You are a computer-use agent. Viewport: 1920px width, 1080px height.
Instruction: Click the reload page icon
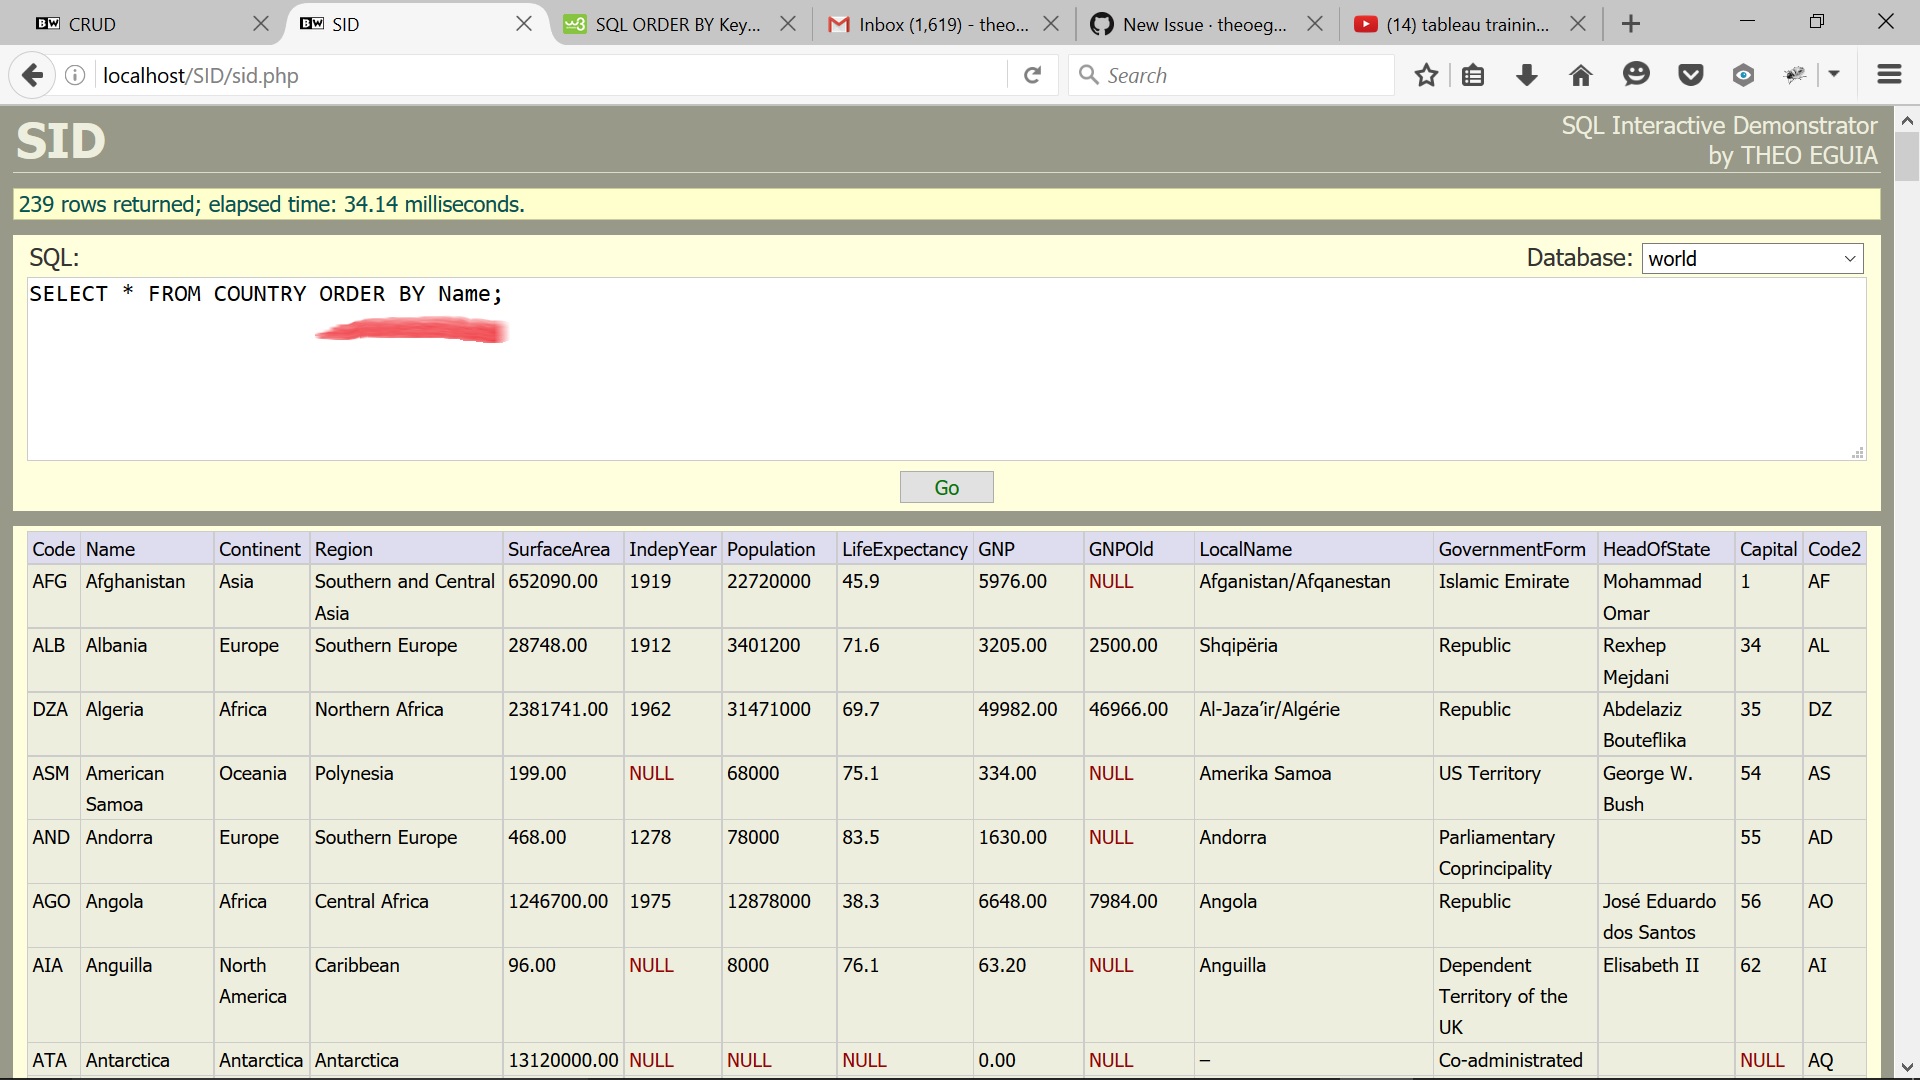pyautogui.click(x=1033, y=75)
